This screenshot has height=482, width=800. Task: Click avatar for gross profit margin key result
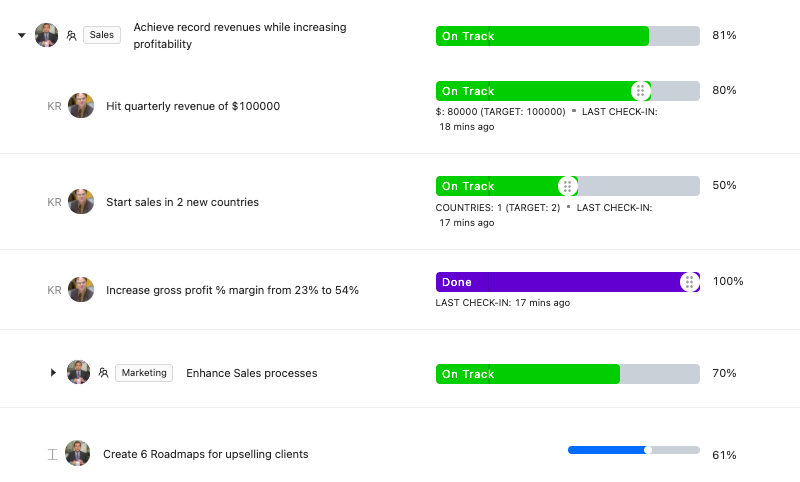click(81, 290)
